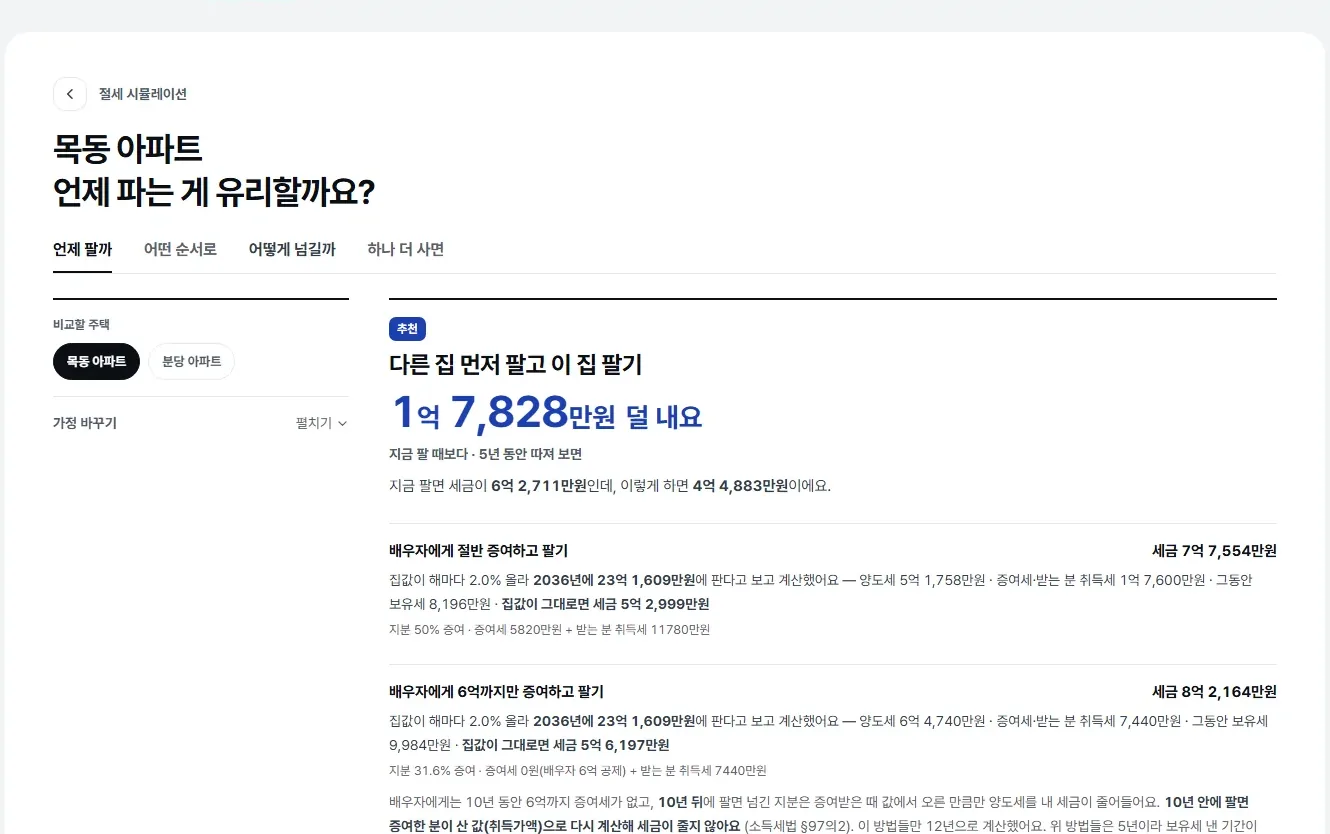
Task: Click the 절세 시뮬레이션 breadcrumb text
Action: (x=143, y=94)
